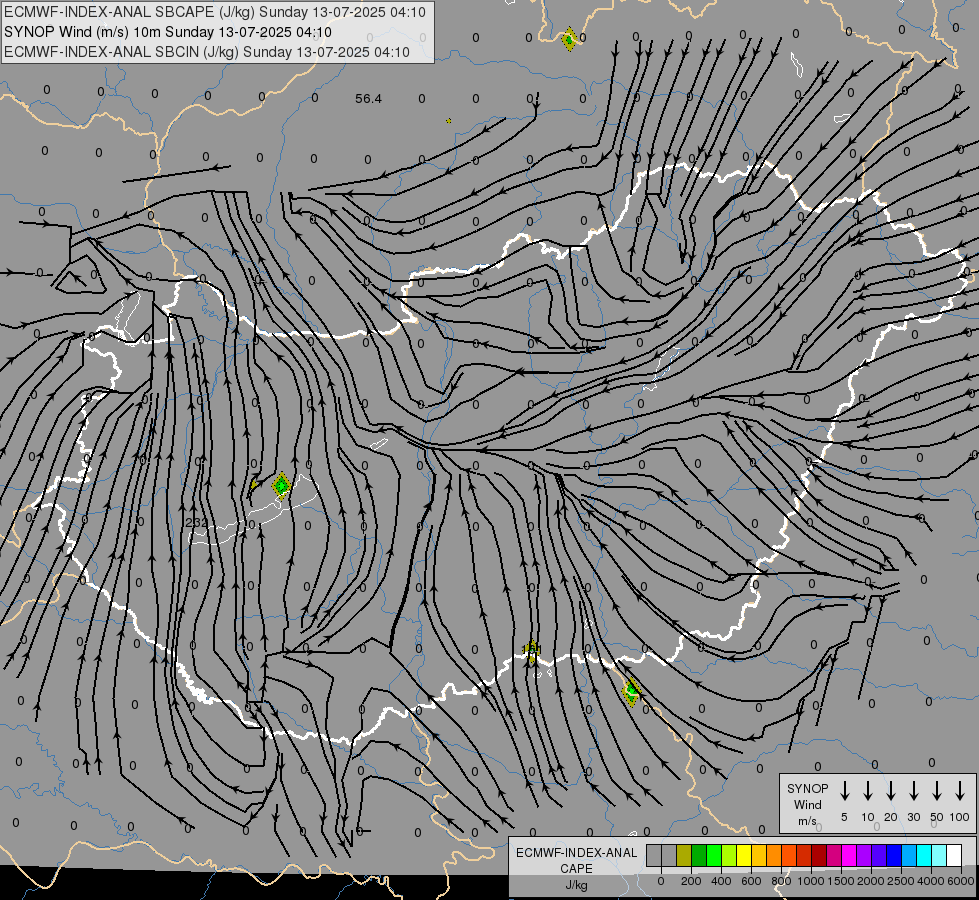This screenshot has width=979, height=900.
Task: Click the 200 label under the CAPE colorbar
Action: pos(691,881)
